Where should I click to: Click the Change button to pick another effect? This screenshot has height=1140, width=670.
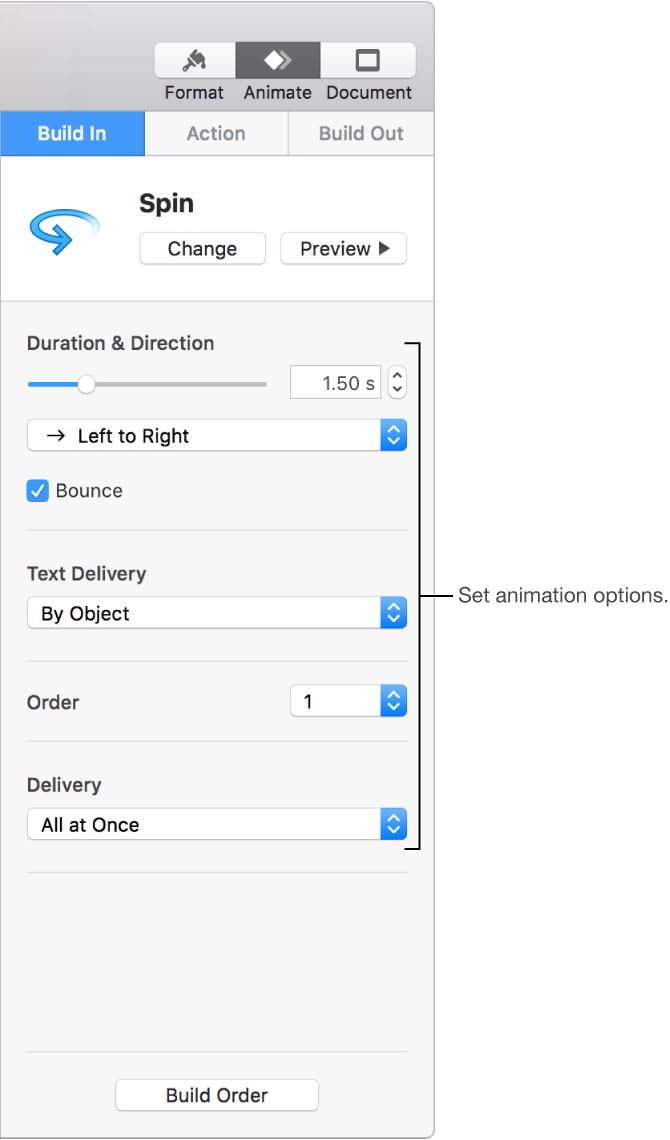tap(202, 248)
